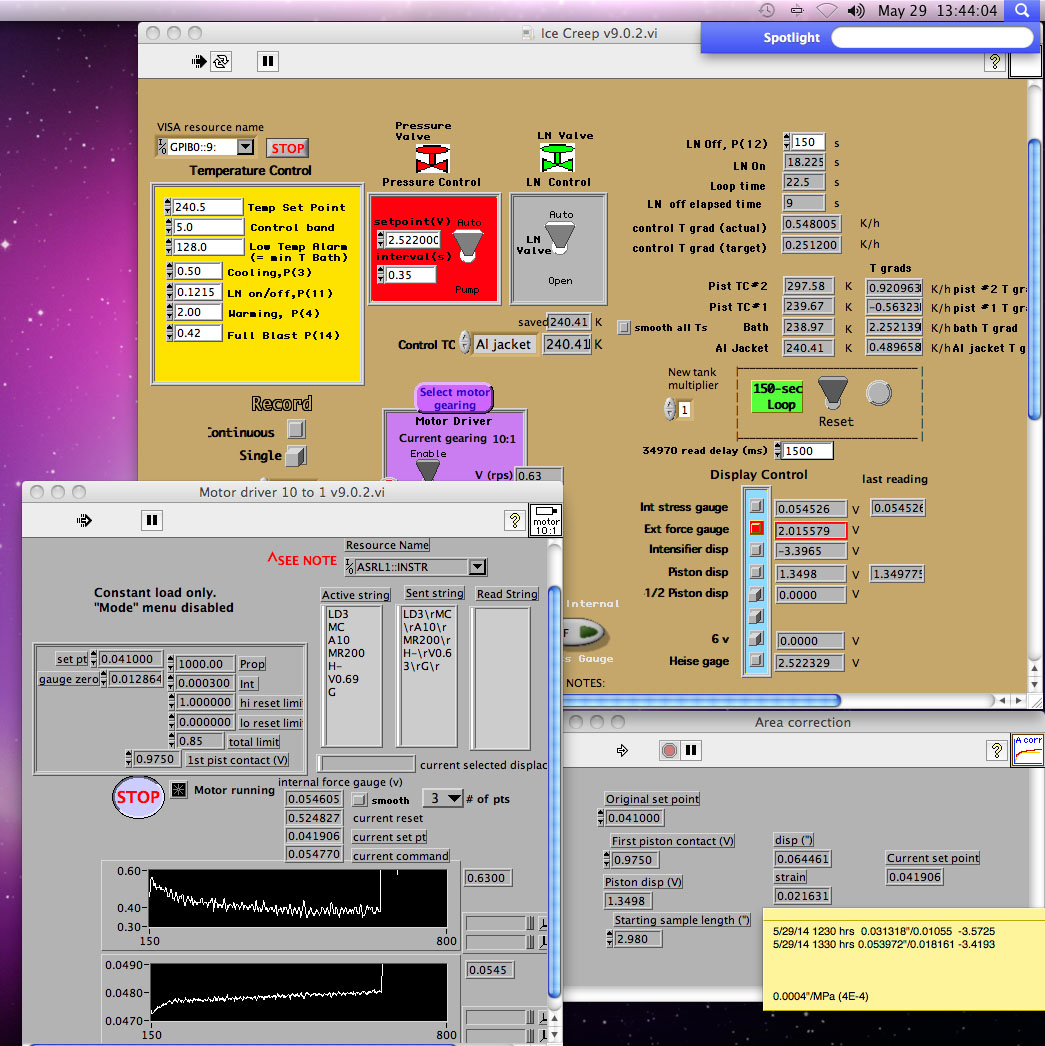The image size is (1045, 1046).
Task: Toggle the Ext force gauge display button
Action: click(757, 528)
